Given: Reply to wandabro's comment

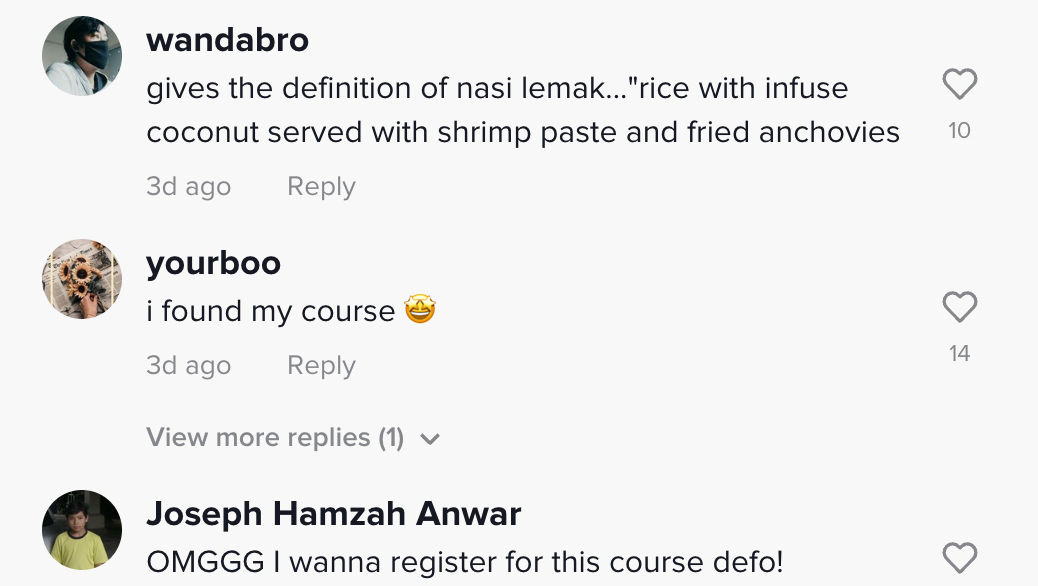Looking at the screenshot, I should click(x=321, y=187).
